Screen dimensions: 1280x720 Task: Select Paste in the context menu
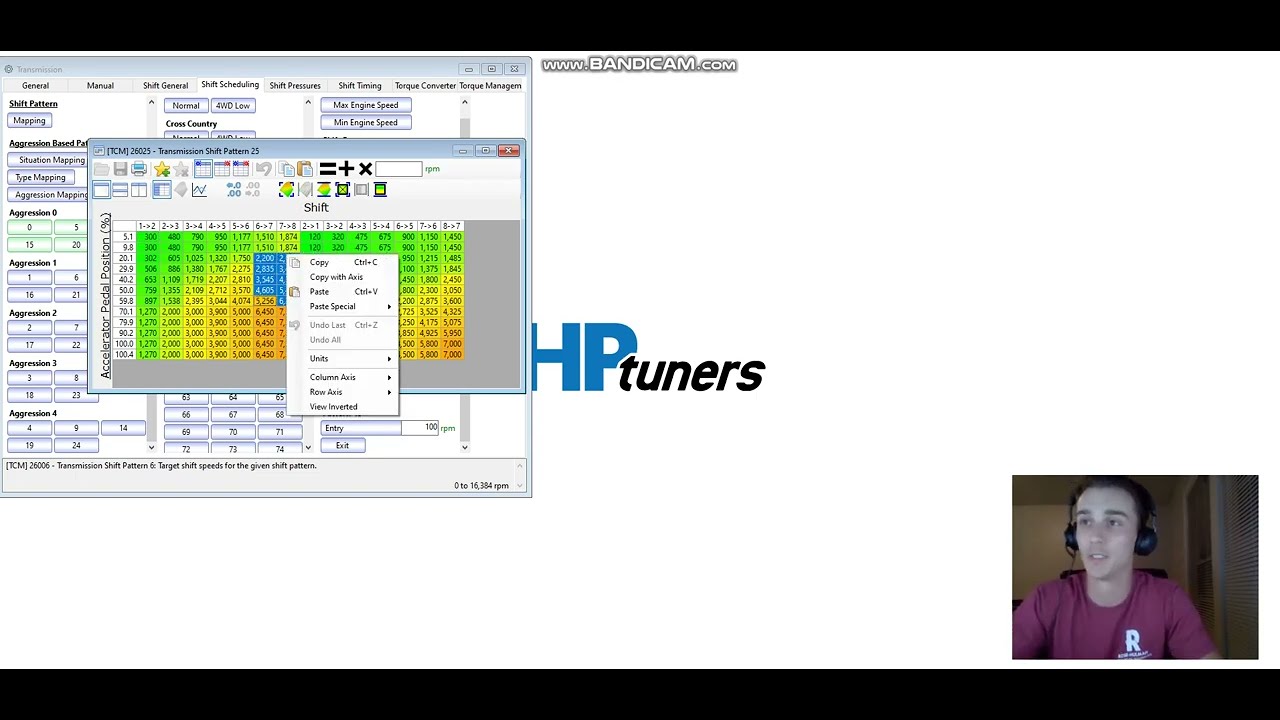pos(343,292)
